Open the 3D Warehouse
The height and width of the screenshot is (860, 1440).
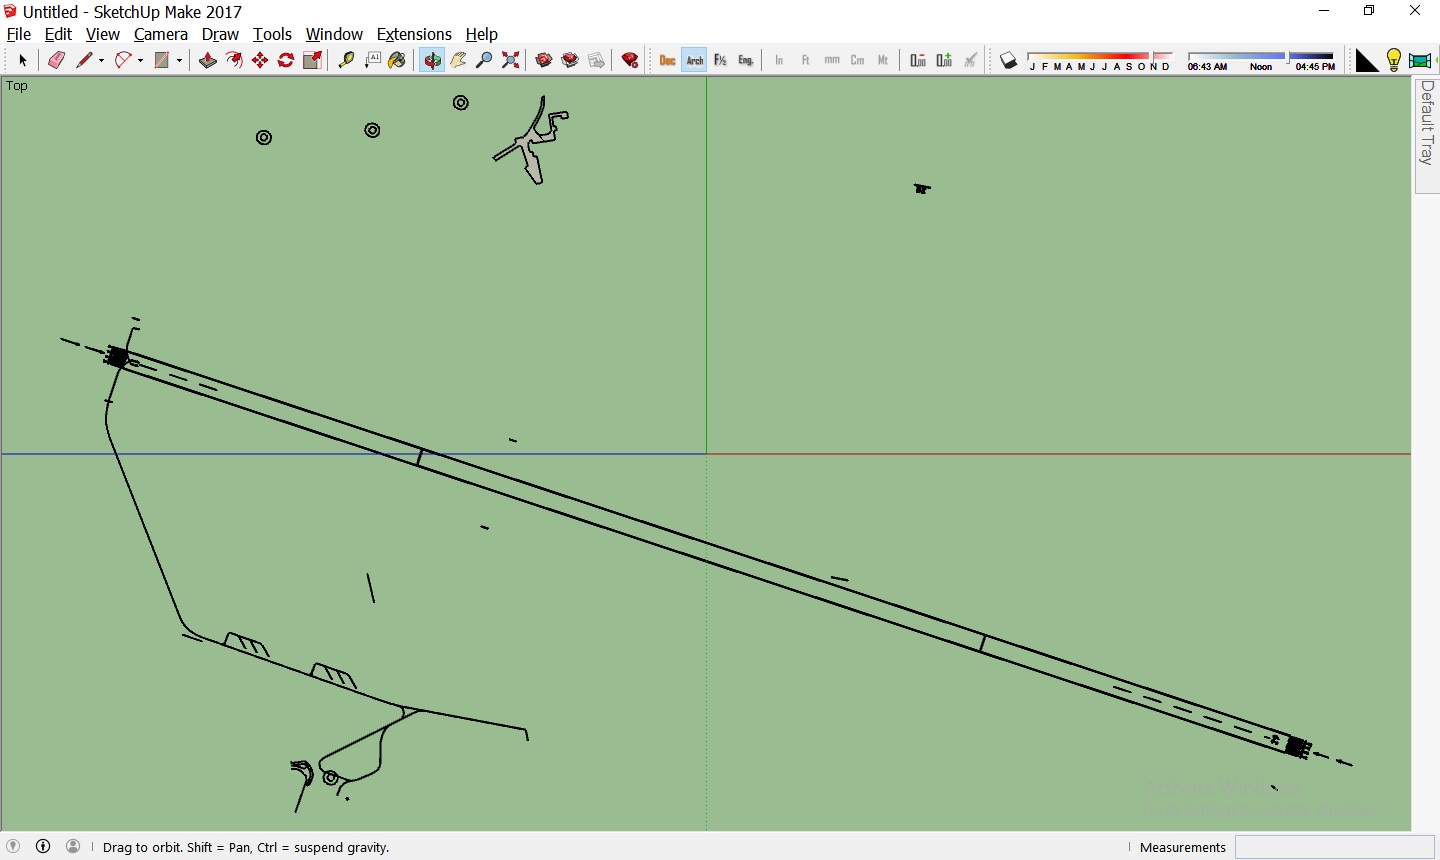coord(544,61)
